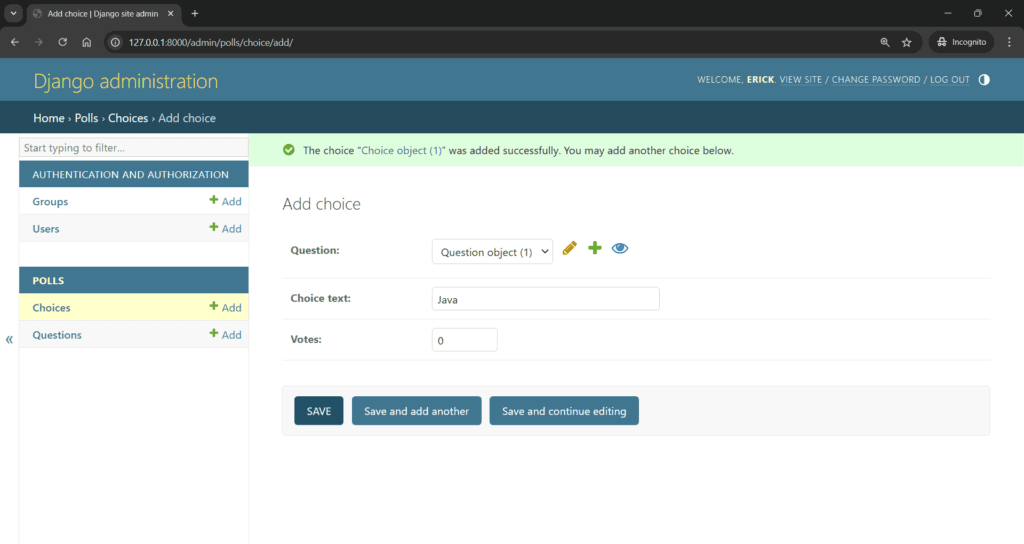Viewport: 1024px width, 544px height.
Task: Reload the page
Action: click(63, 42)
